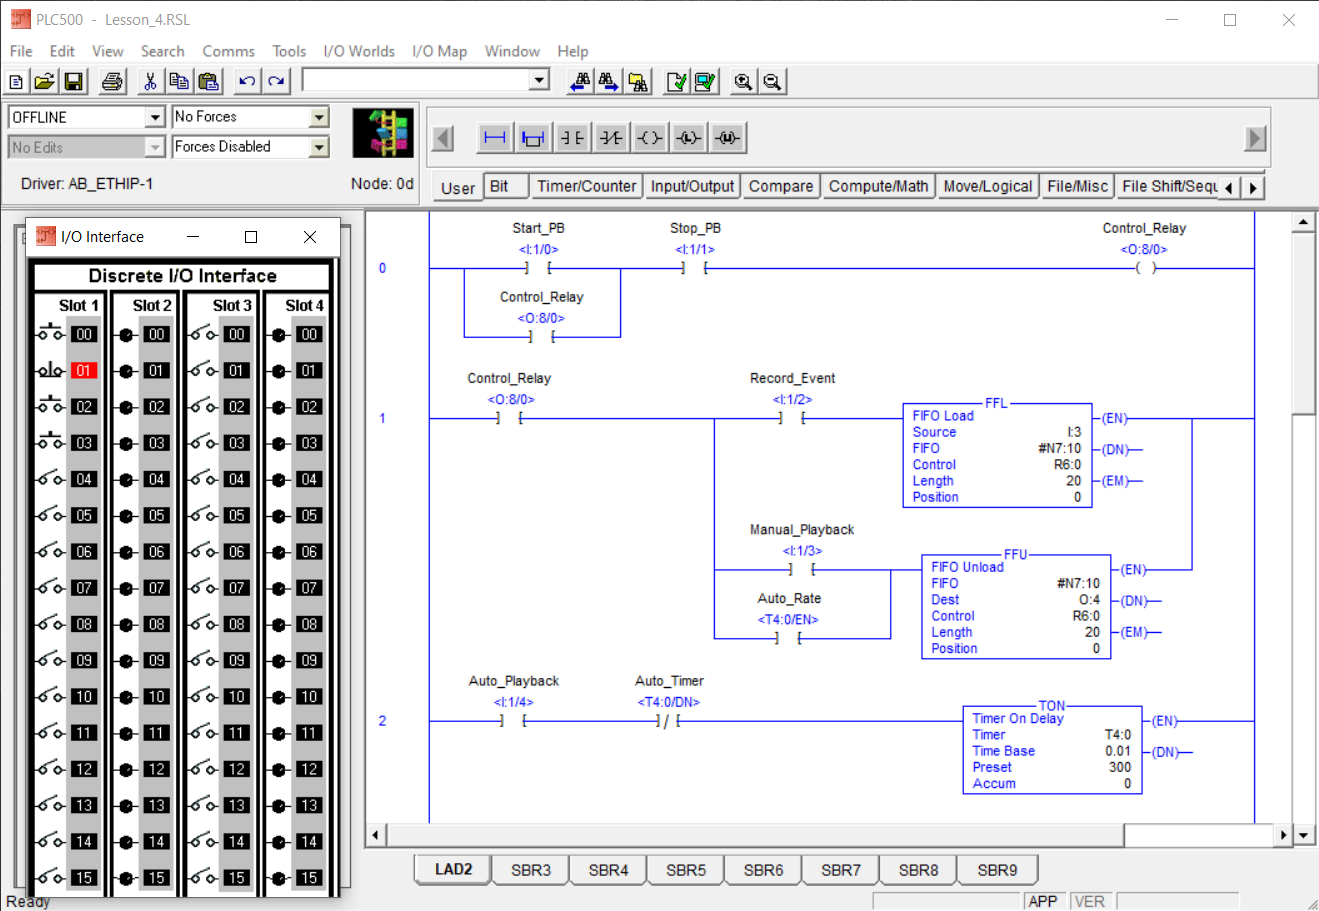The height and width of the screenshot is (911, 1319).
Task: Insert an output unlatch instruction
Action: [x=728, y=138]
